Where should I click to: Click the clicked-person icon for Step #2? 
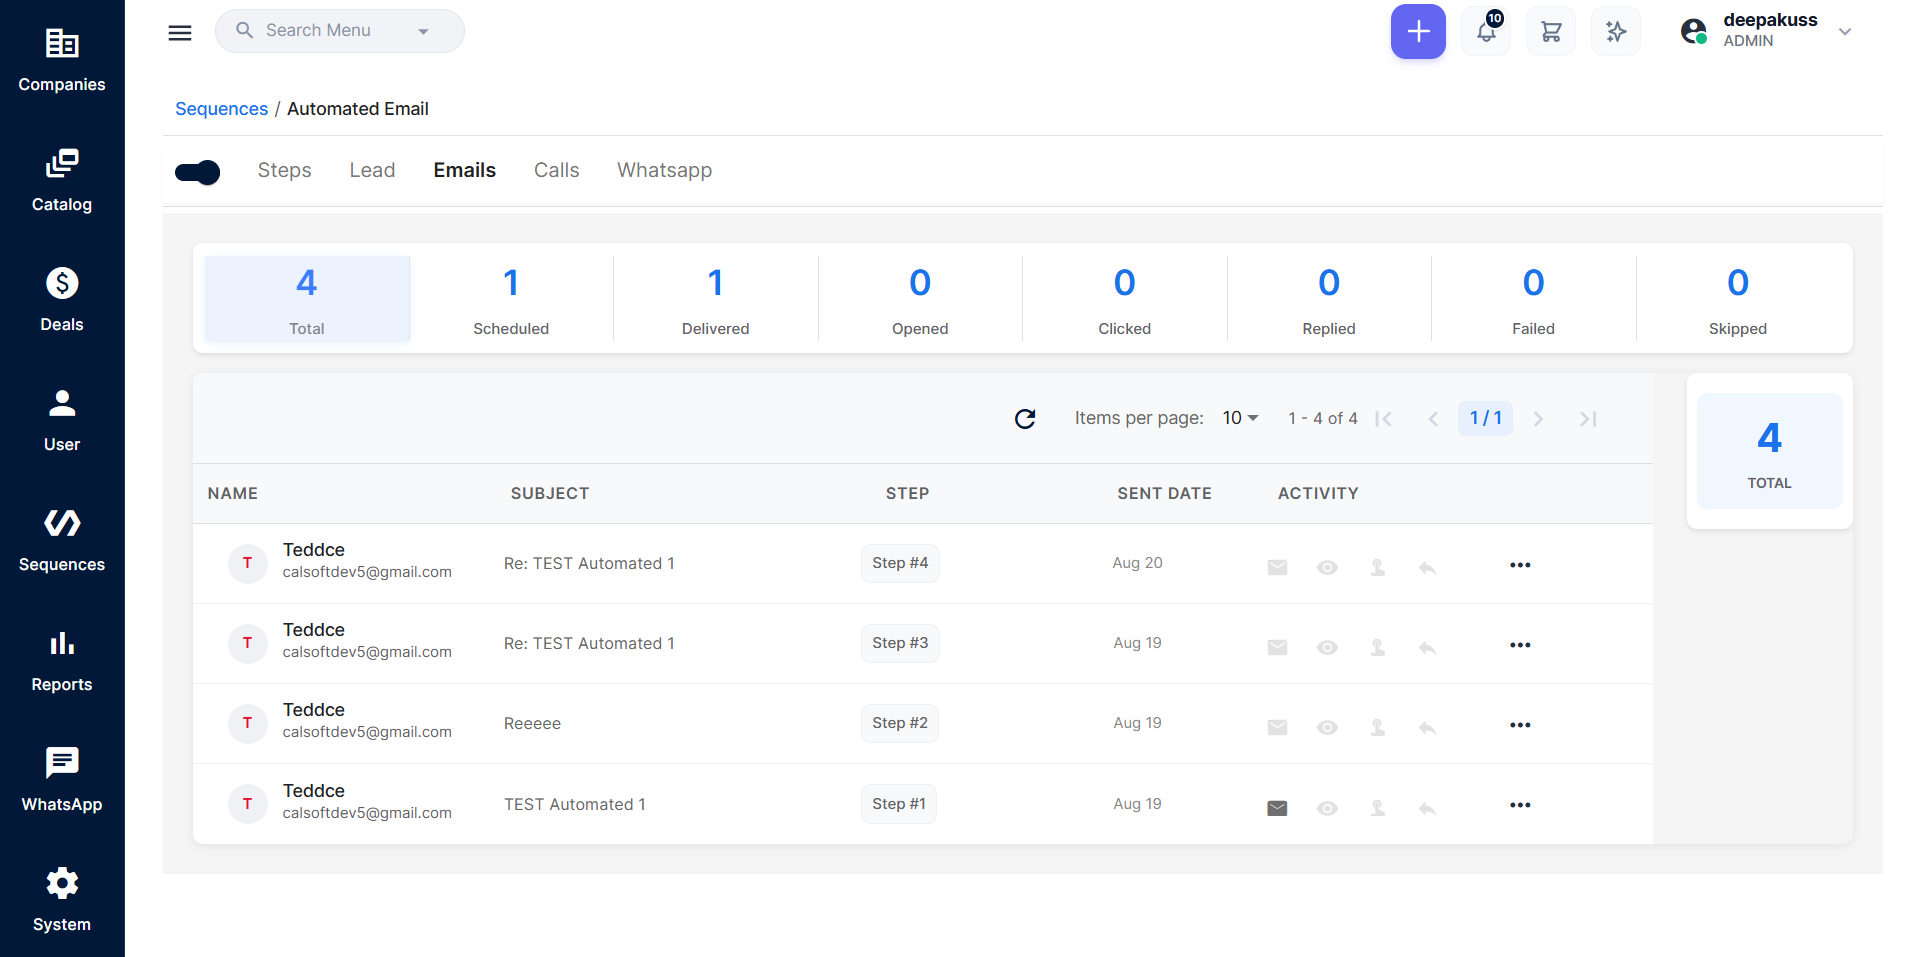(x=1377, y=727)
